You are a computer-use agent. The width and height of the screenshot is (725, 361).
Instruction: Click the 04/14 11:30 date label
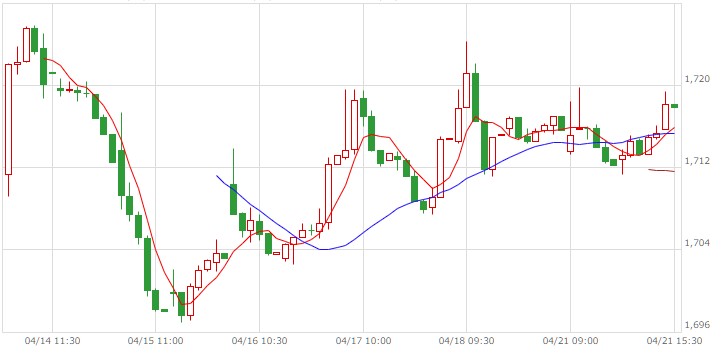click(x=52, y=341)
